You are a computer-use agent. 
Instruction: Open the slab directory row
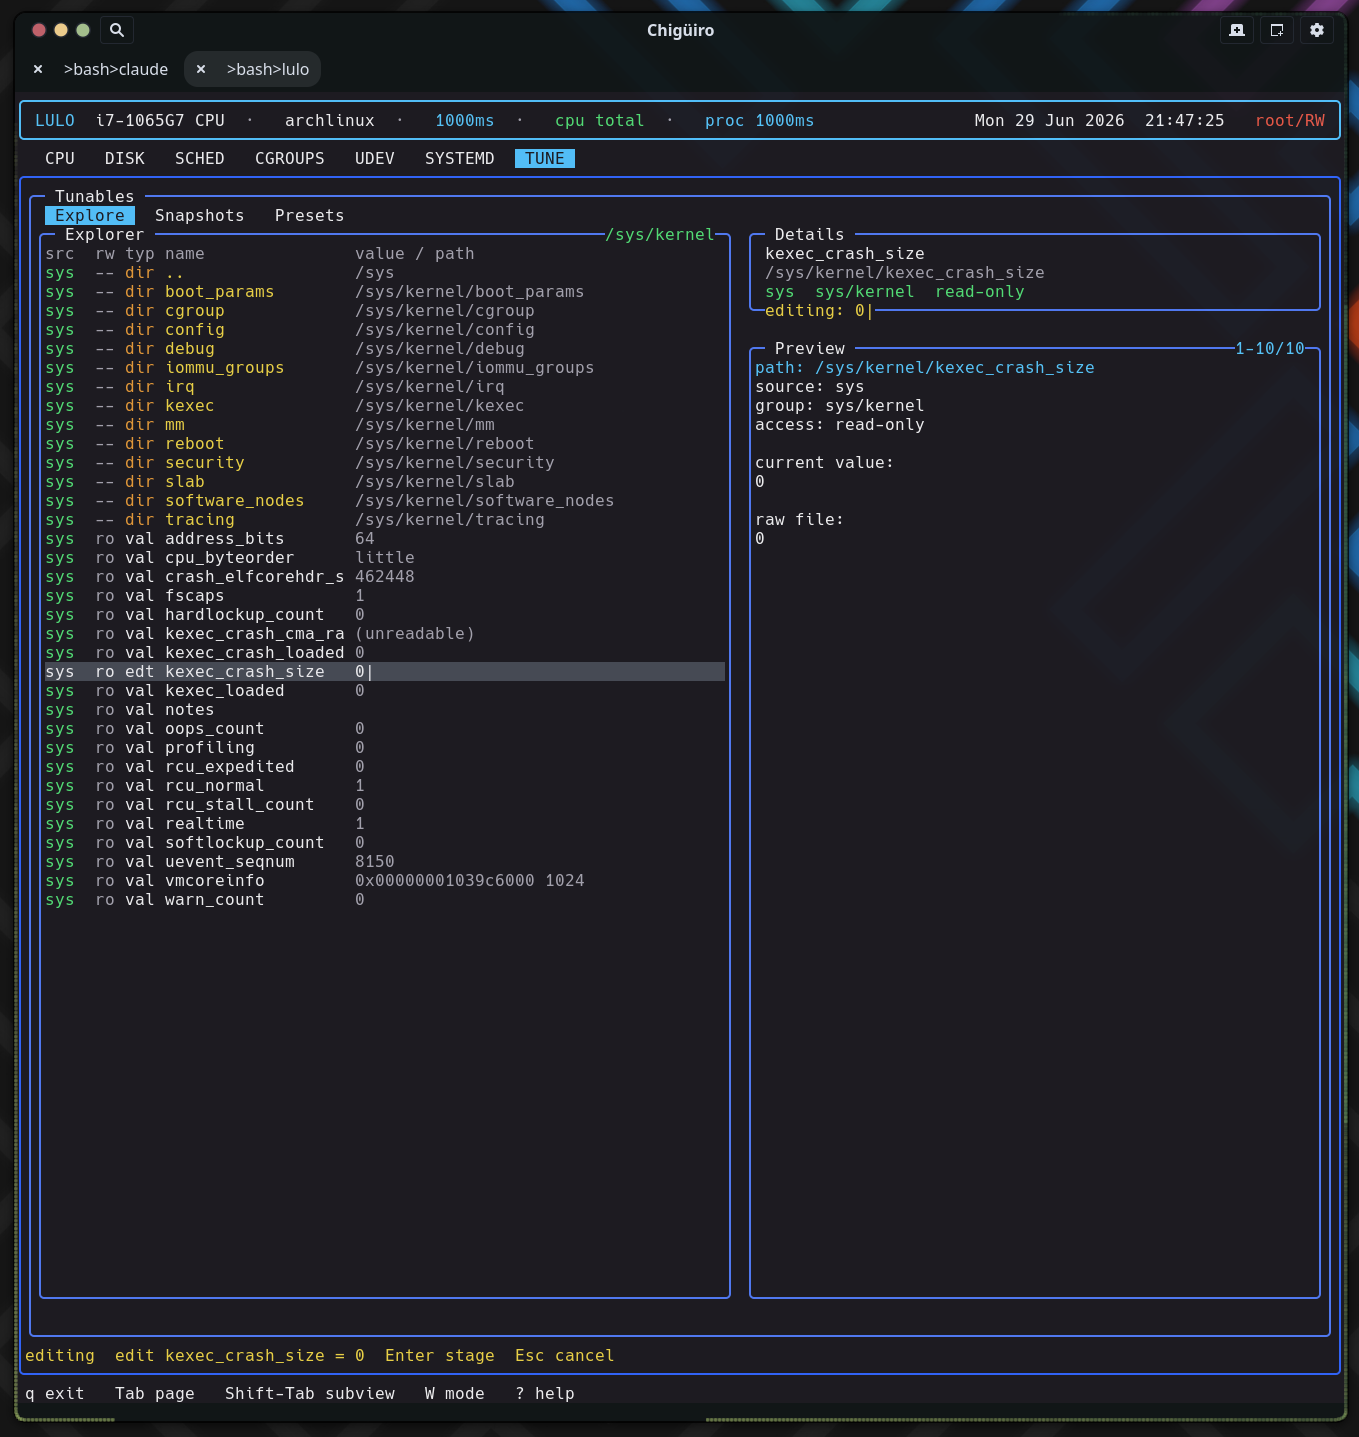pos(385,482)
